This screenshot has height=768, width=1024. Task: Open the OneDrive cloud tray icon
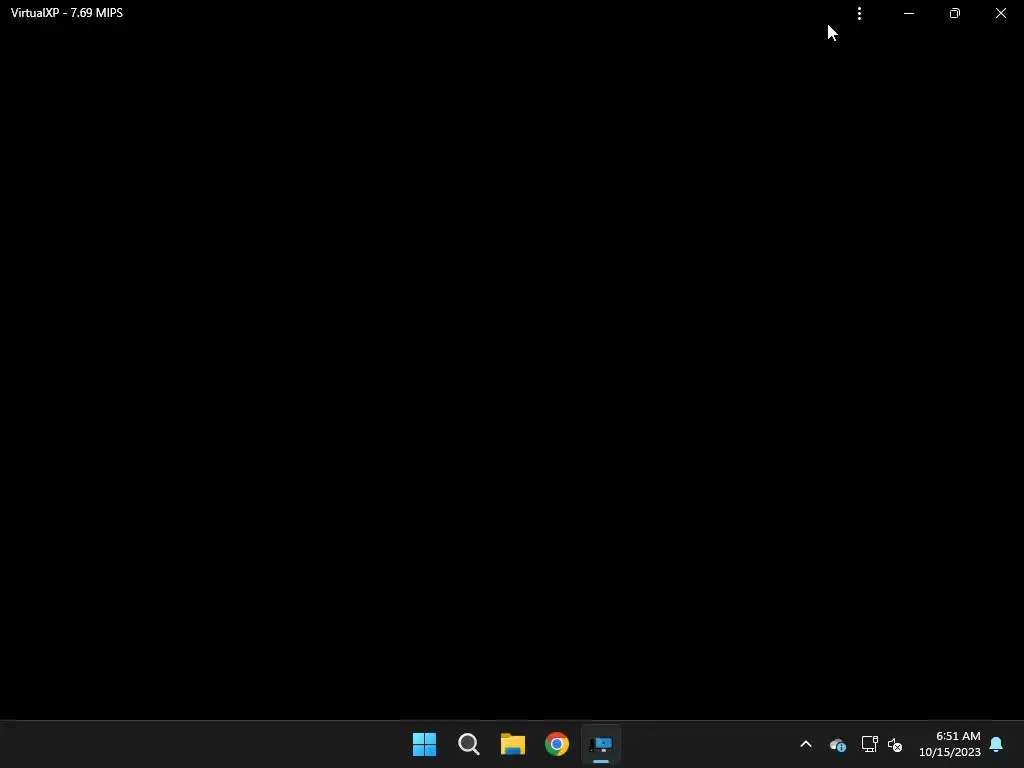tap(838, 744)
